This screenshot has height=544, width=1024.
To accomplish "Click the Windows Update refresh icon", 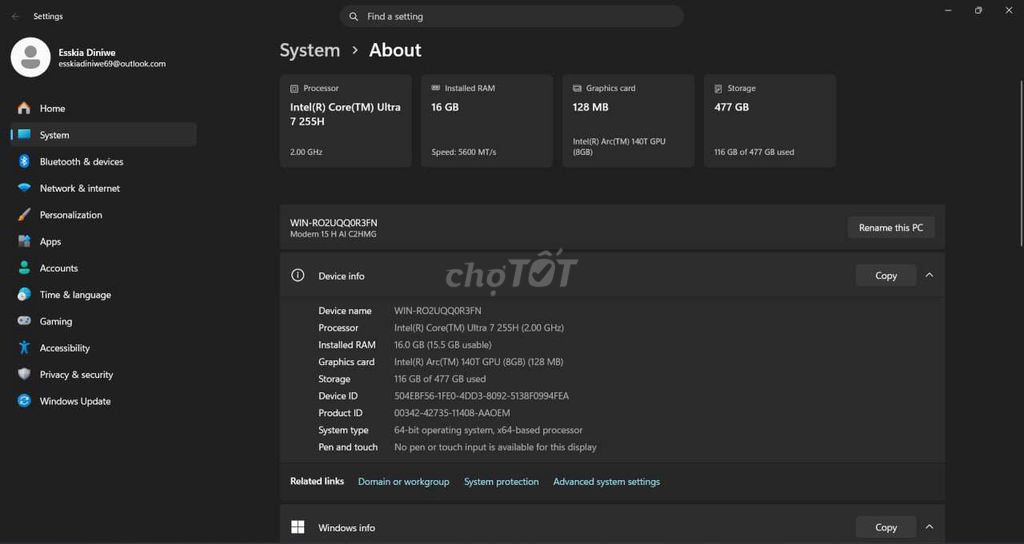I will [x=24, y=401].
